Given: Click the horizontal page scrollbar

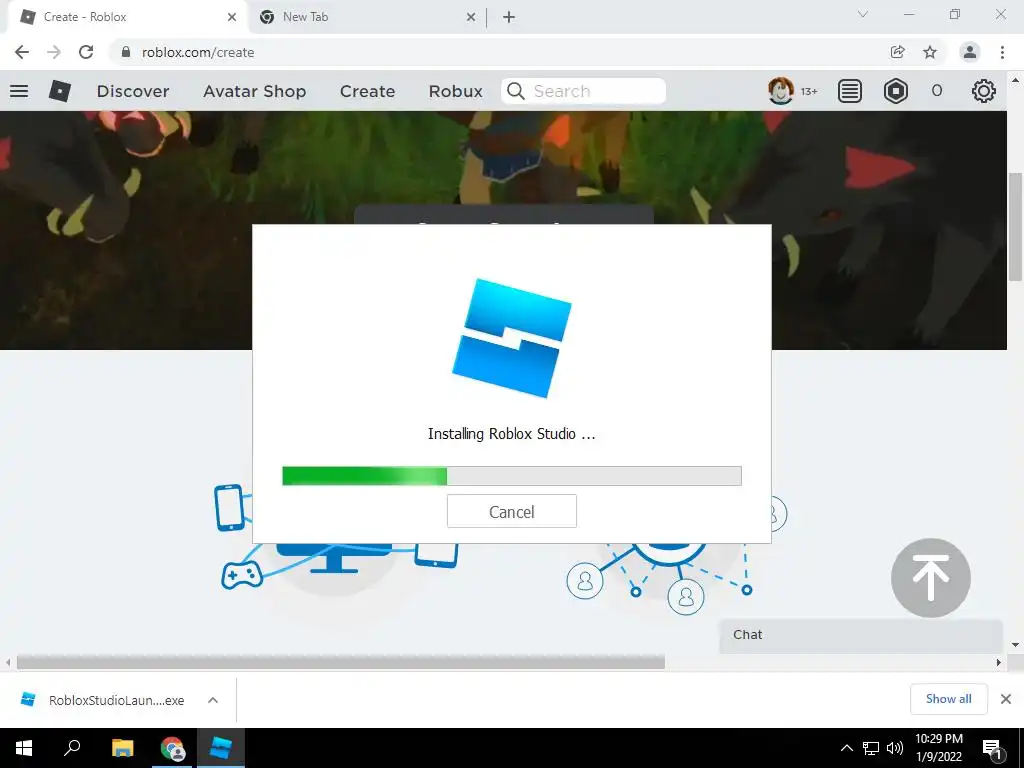Looking at the screenshot, I should coord(340,662).
